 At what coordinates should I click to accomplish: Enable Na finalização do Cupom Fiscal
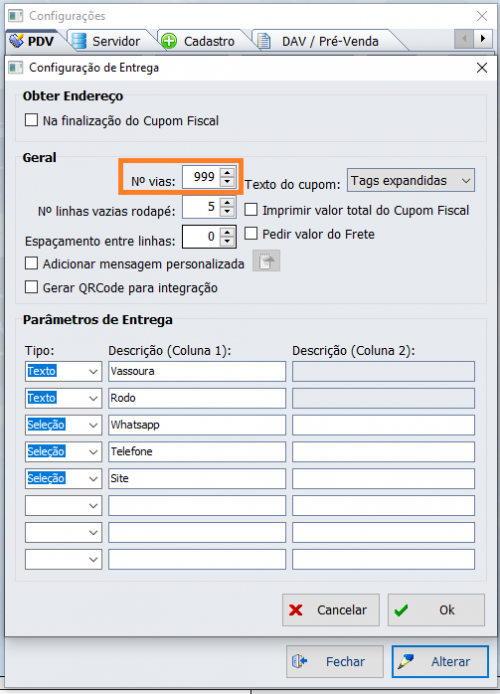31,120
